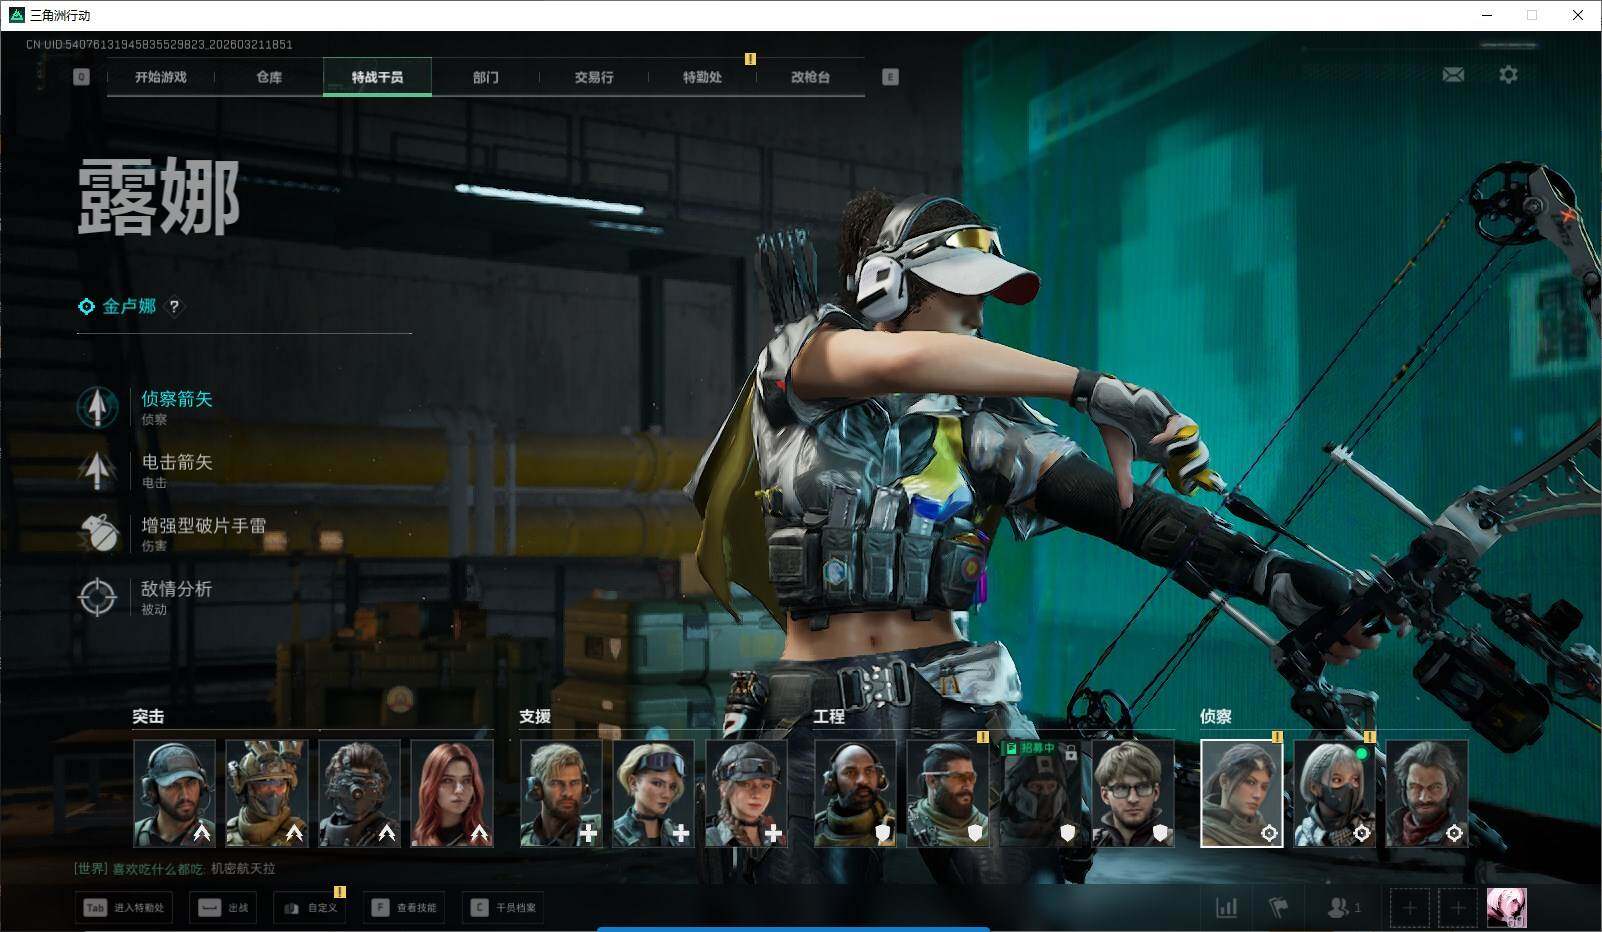
Task: Open the 干员档案 button
Action: pos(504,908)
